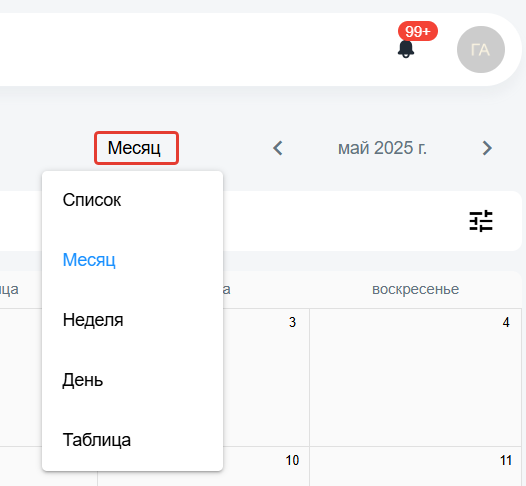Open the ГА user avatar menu
The height and width of the screenshot is (486, 526).
(481, 50)
